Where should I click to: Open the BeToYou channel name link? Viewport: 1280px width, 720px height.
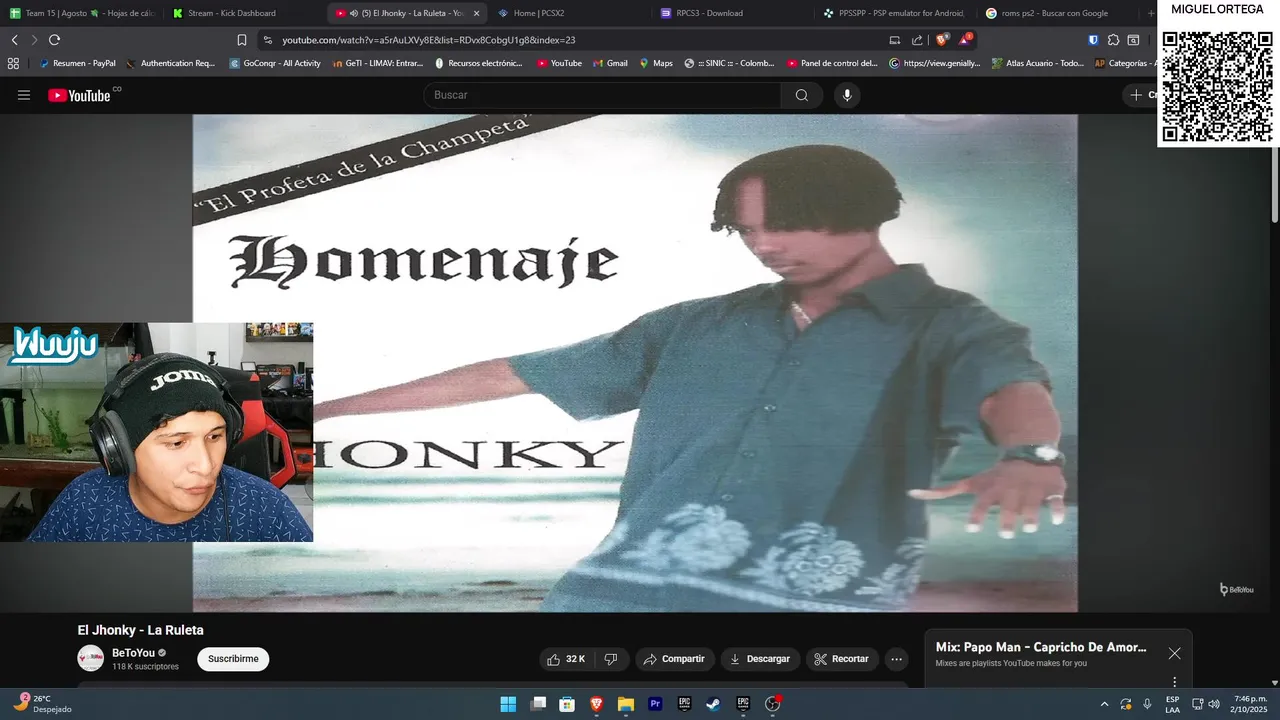[133, 653]
